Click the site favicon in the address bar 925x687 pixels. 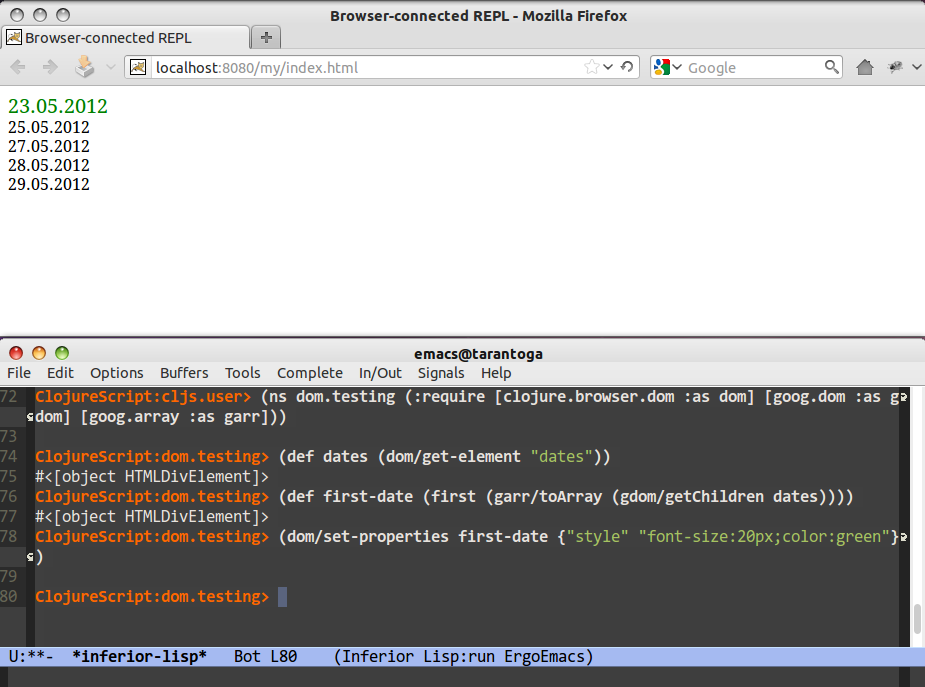click(x=138, y=67)
